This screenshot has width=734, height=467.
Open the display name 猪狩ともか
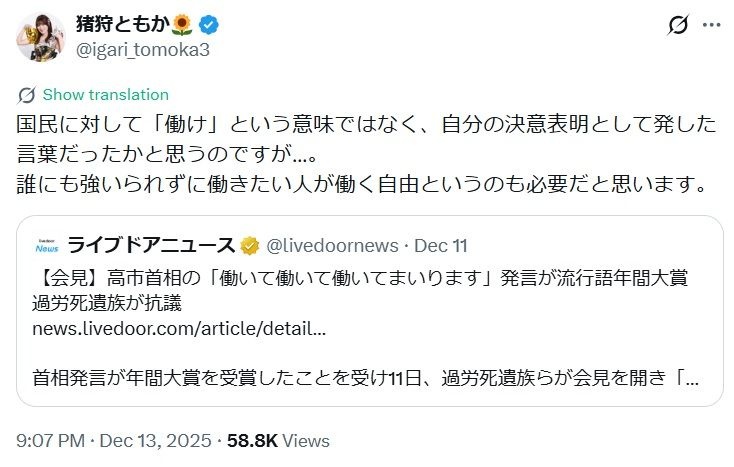(119, 24)
